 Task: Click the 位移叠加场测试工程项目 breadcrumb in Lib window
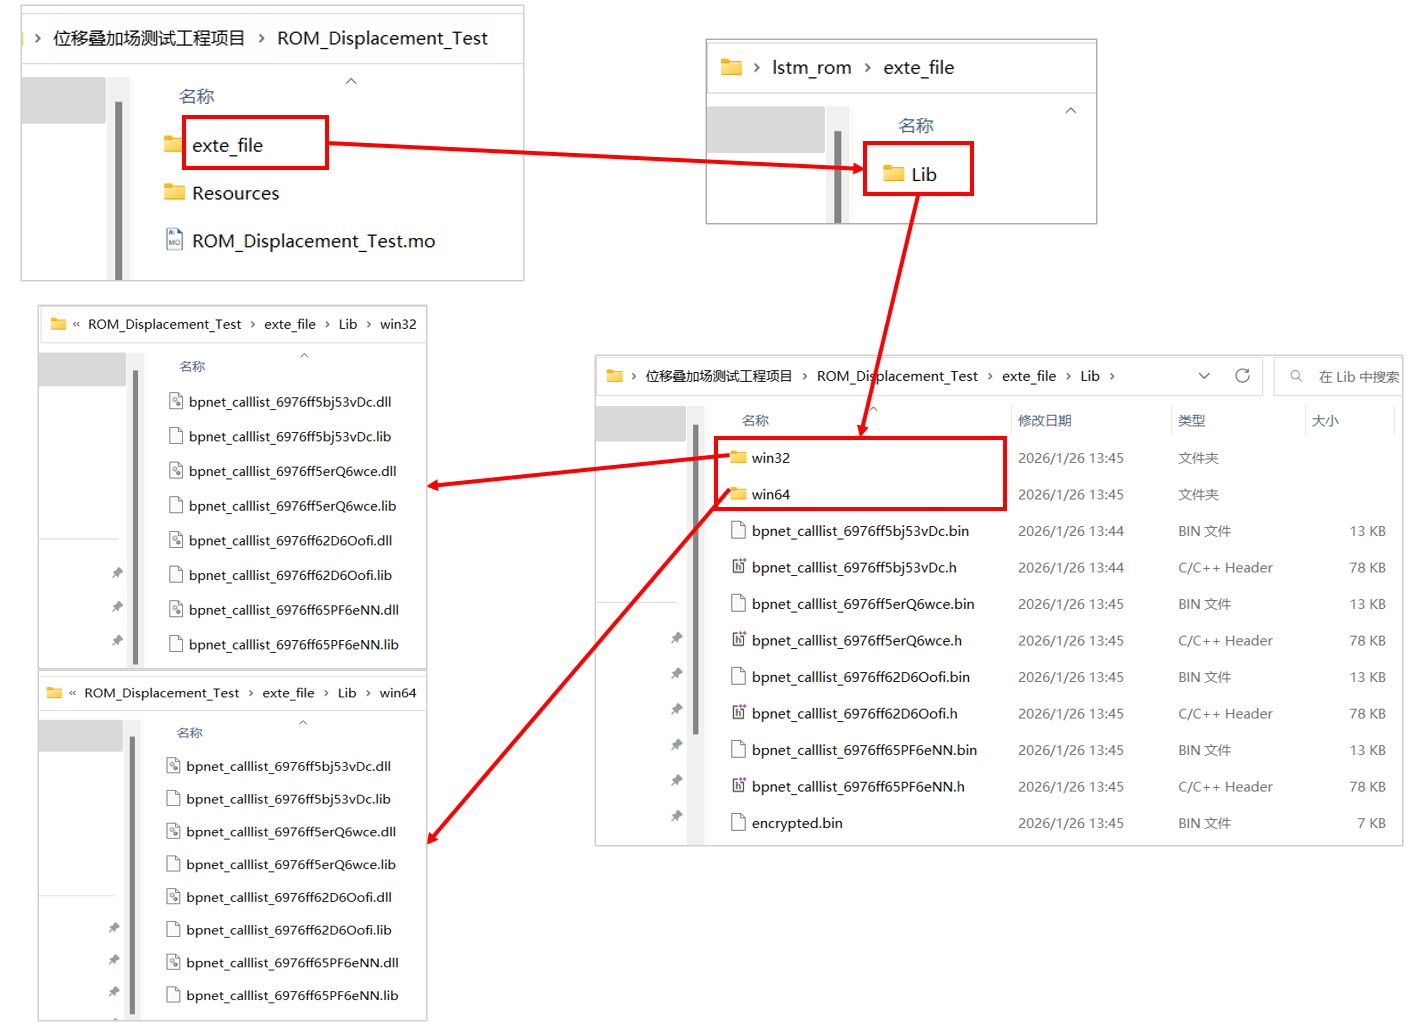click(718, 376)
